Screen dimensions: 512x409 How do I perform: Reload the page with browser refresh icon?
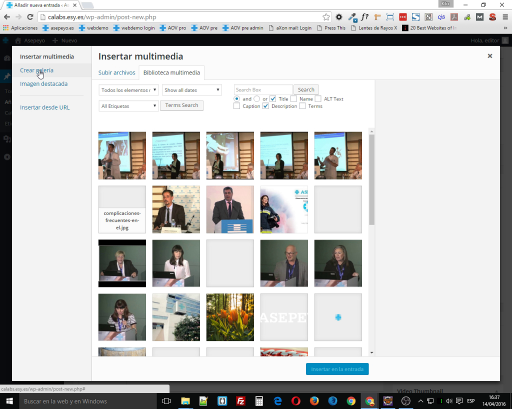[x=30, y=17]
